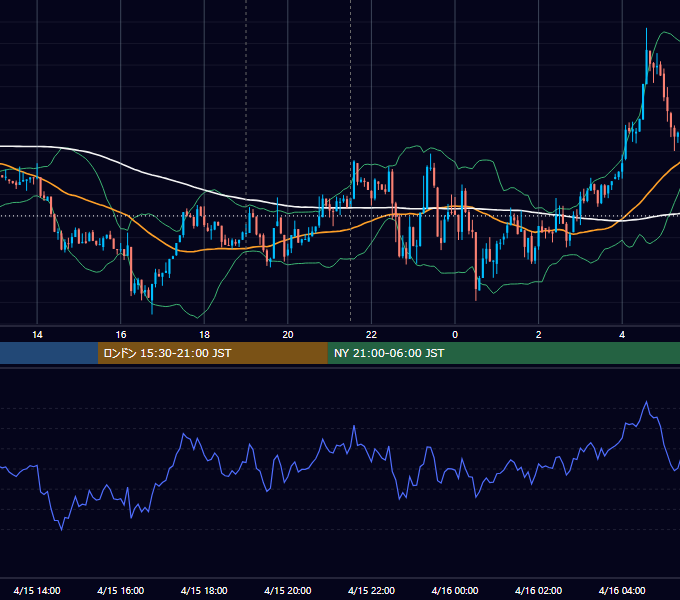
Task: Click the hour label 4 on the price chart axis
Action: tap(622, 335)
